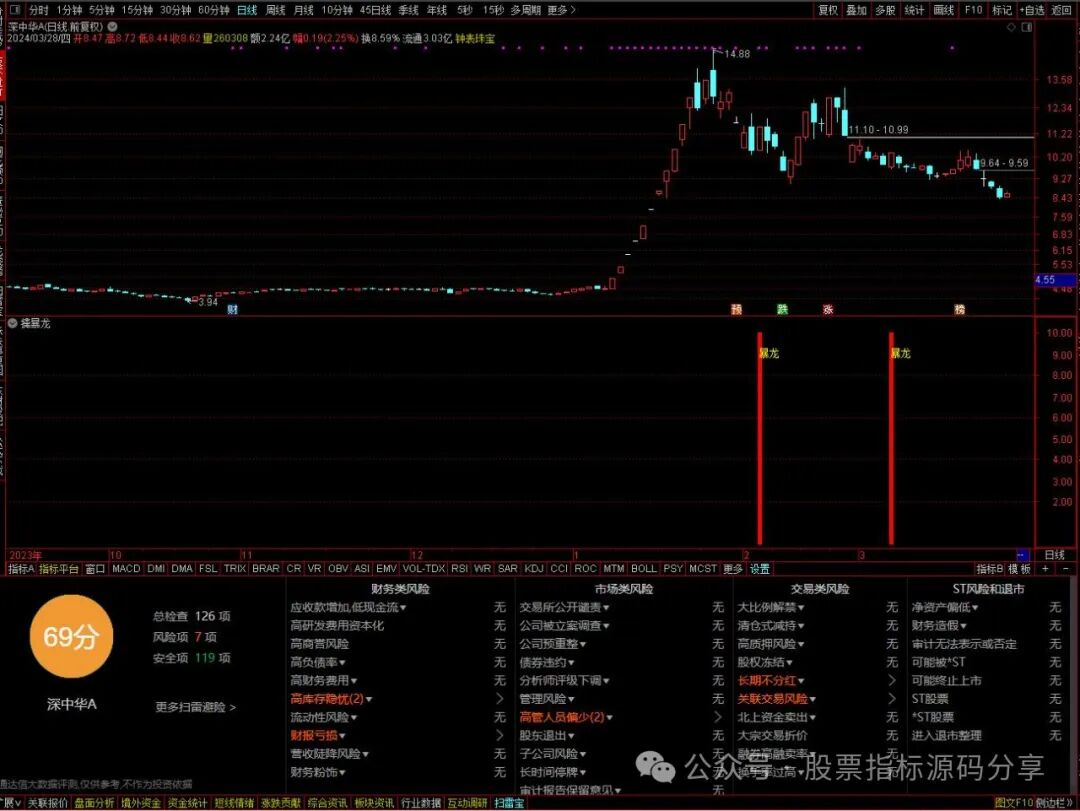Open the 资金统计 bottom tab
This screenshot has height=811, width=1080.
click(187, 803)
